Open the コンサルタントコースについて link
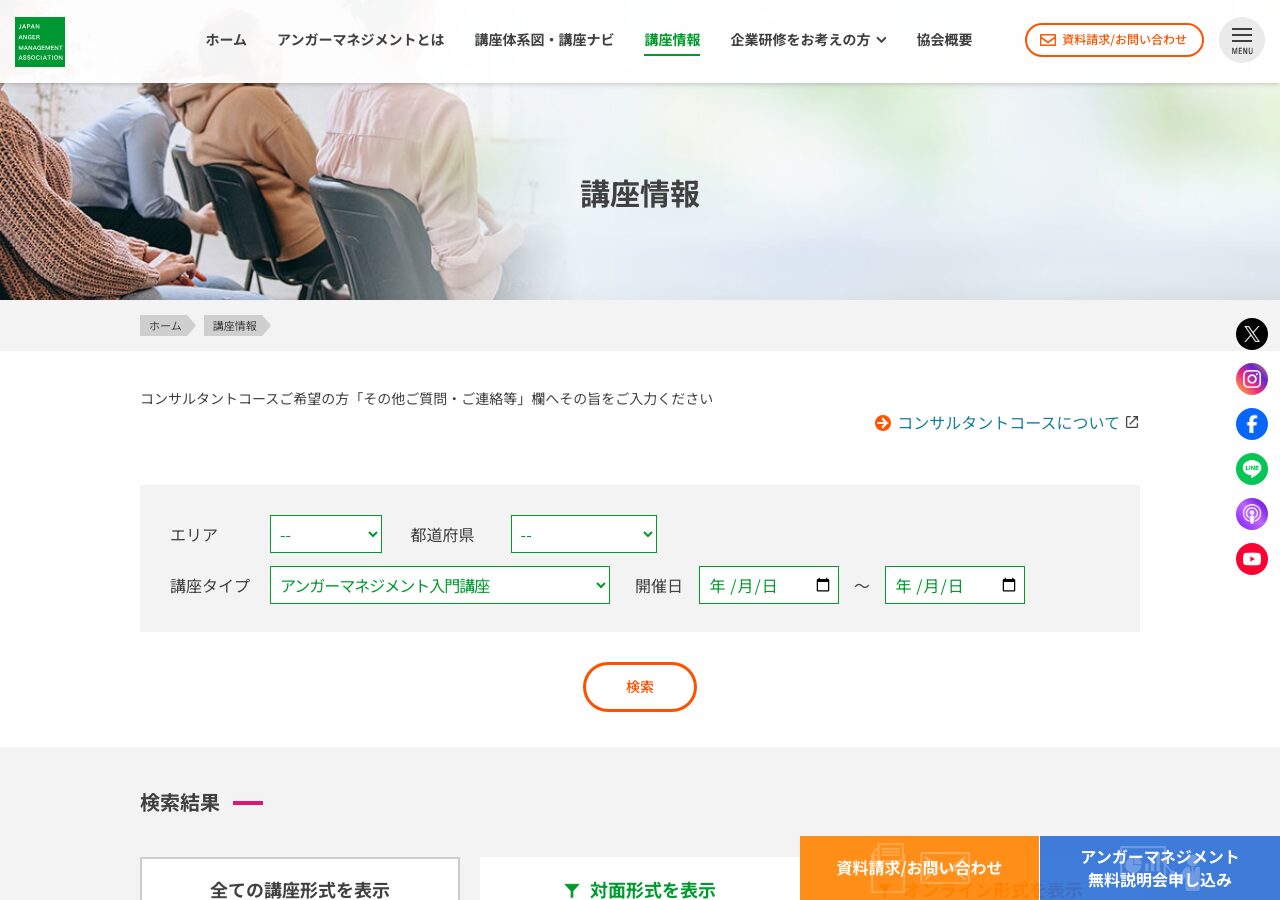 tap(1008, 423)
